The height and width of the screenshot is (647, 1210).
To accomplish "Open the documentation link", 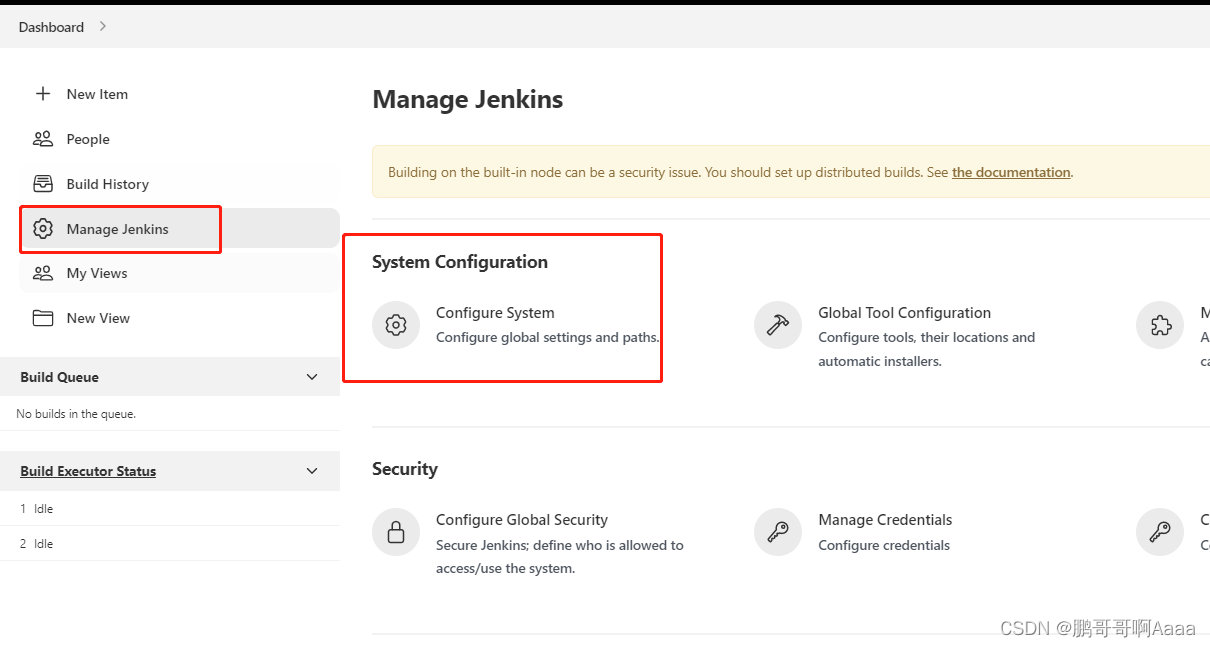I will pyautogui.click(x=1011, y=172).
